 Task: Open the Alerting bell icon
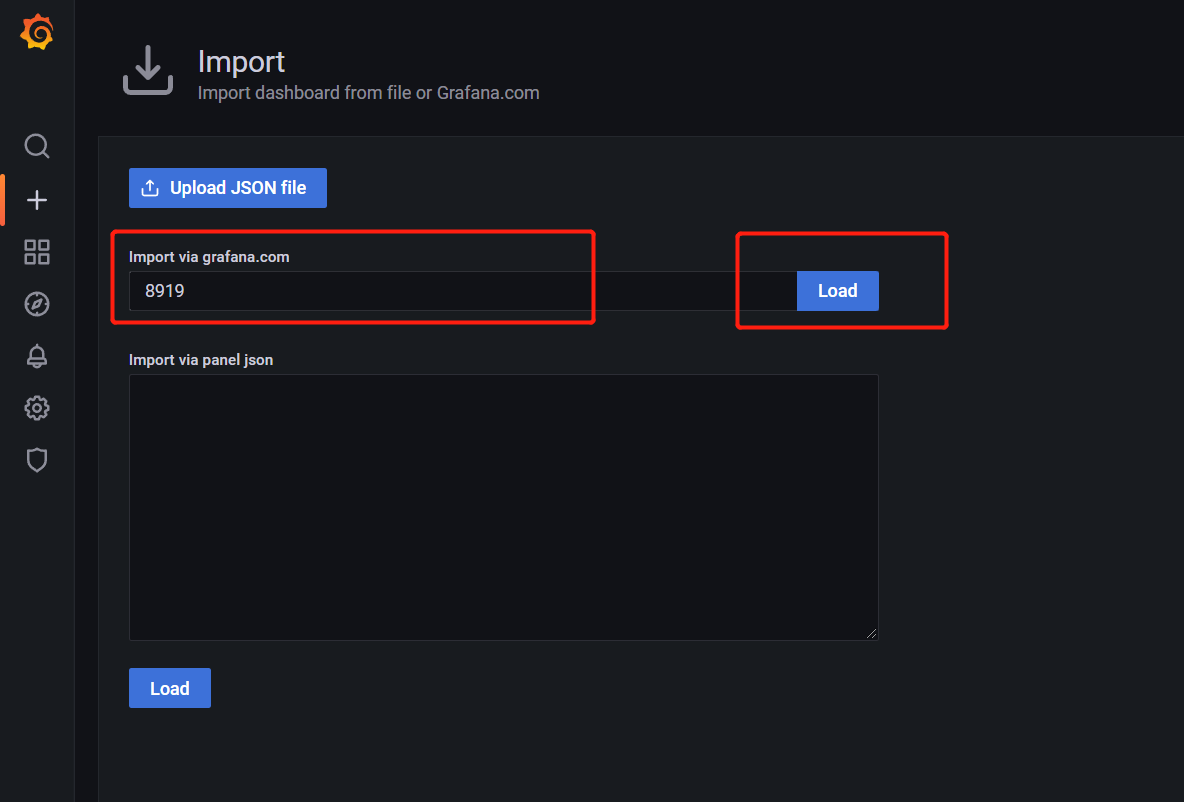tap(37, 356)
